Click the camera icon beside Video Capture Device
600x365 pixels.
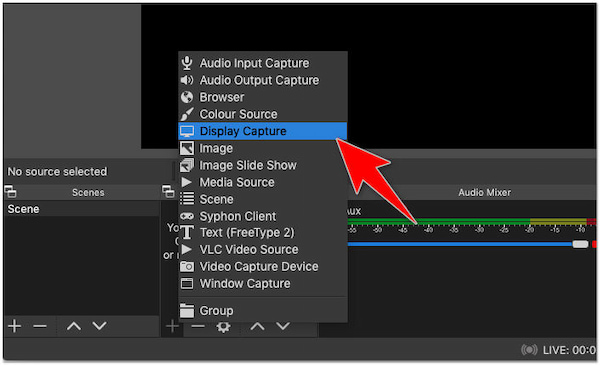(x=187, y=266)
